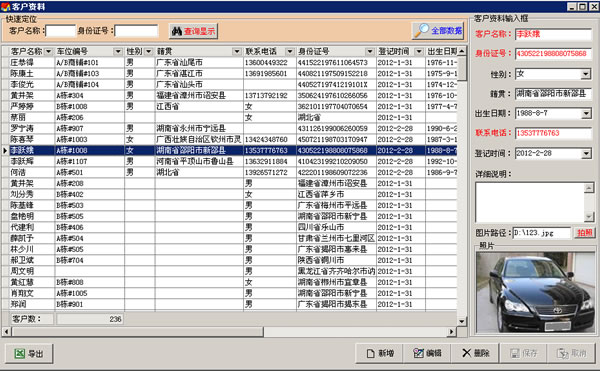
Task: Click the magnifier 全部数据 button
Action: tap(438, 30)
